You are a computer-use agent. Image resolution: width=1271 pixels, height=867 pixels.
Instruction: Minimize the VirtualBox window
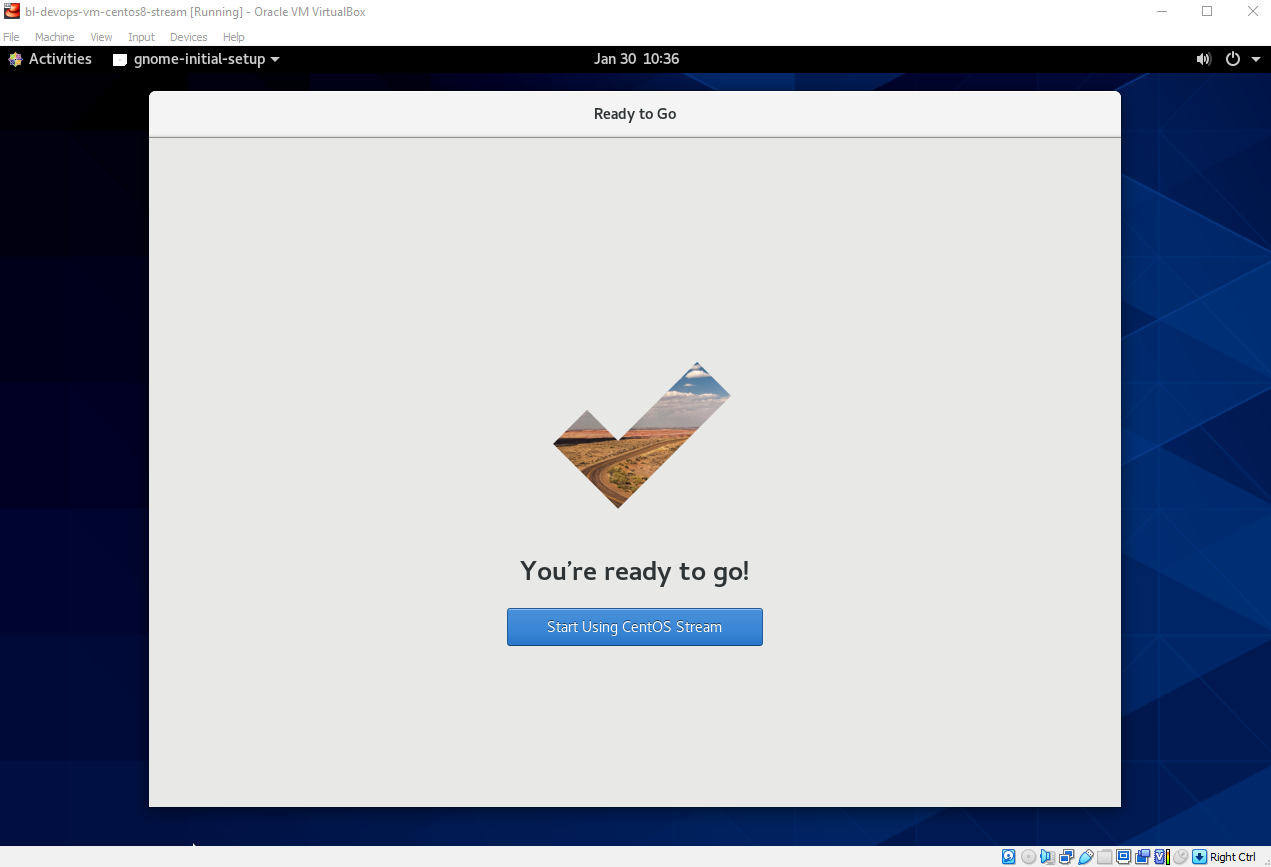[x=1162, y=11]
